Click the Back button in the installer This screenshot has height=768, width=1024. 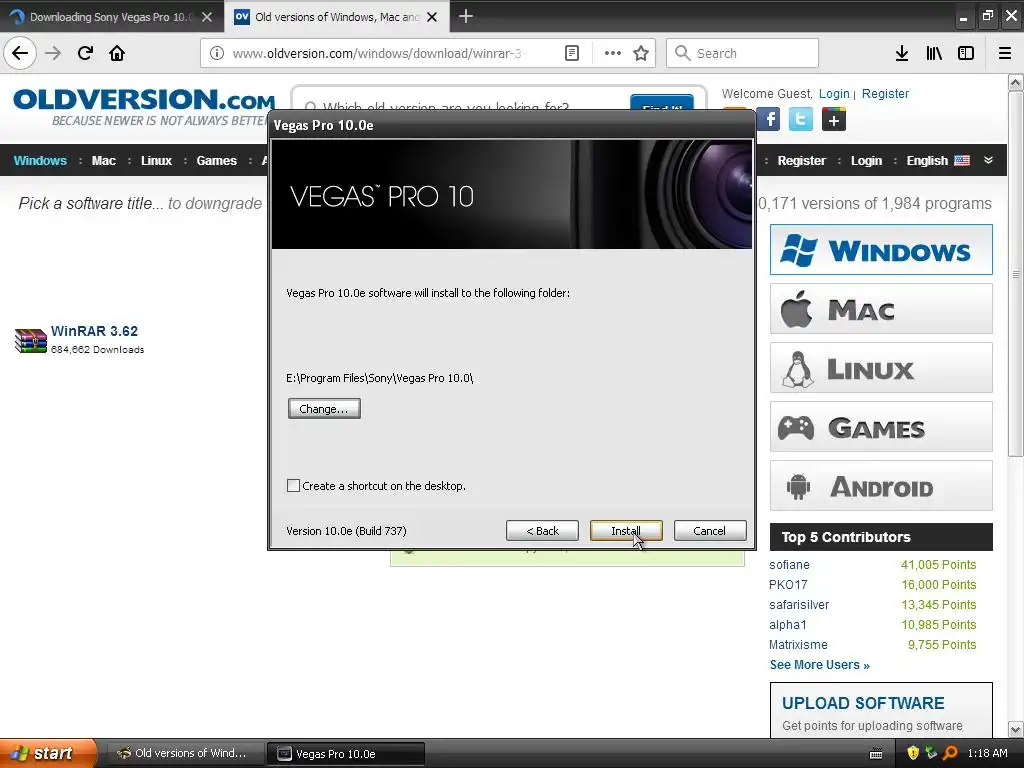542,531
